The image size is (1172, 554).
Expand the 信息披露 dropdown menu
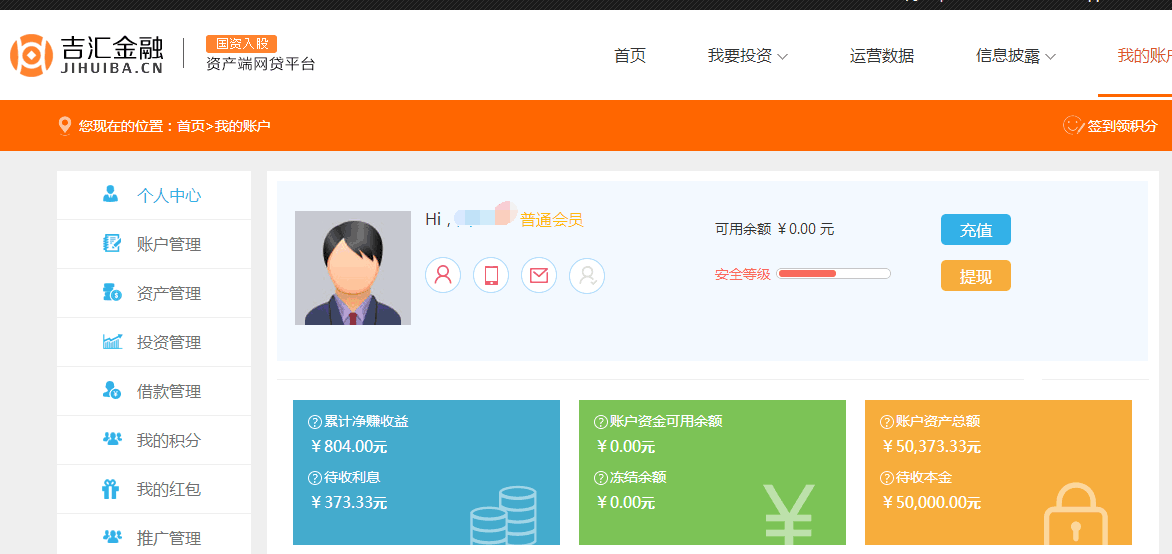pyautogui.click(x=1015, y=56)
